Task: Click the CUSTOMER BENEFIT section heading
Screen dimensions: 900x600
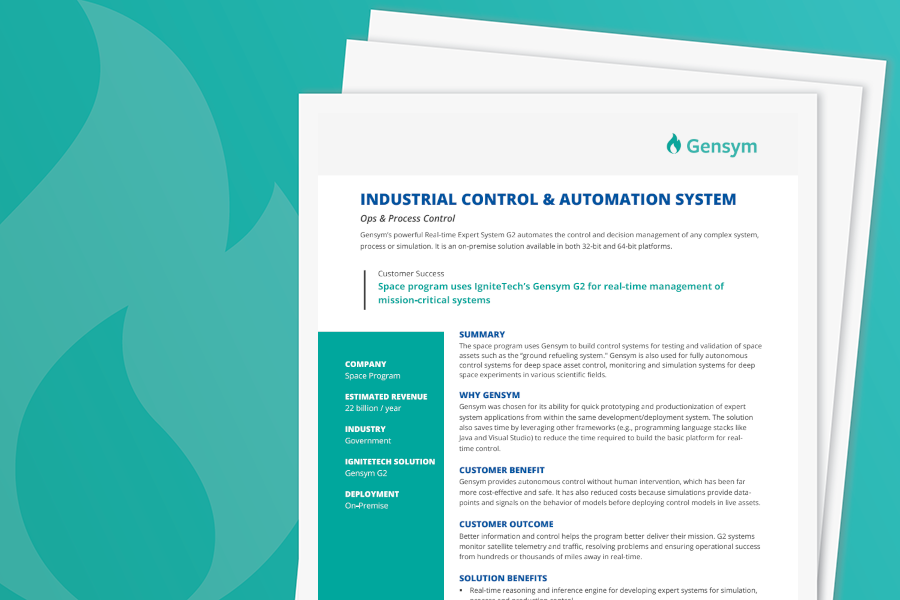Action: [502, 470]
